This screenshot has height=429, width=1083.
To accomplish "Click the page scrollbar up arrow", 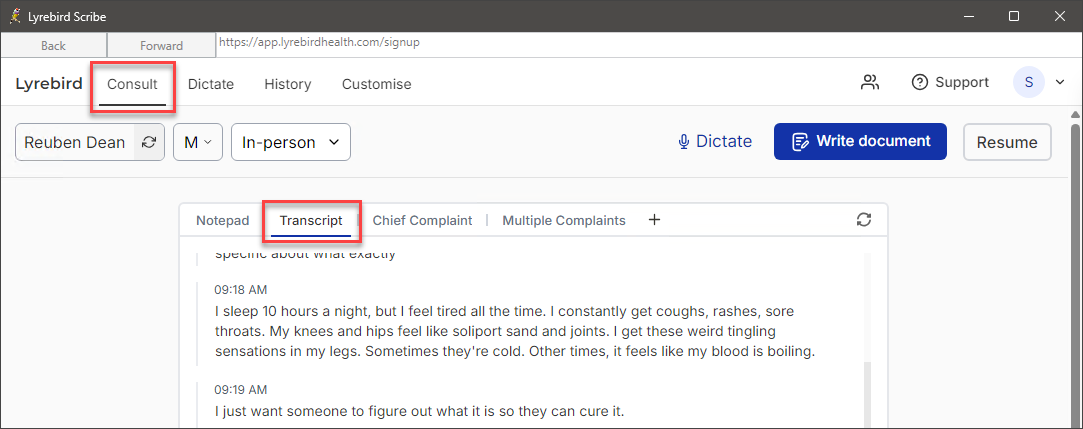I will point(1075,115).
